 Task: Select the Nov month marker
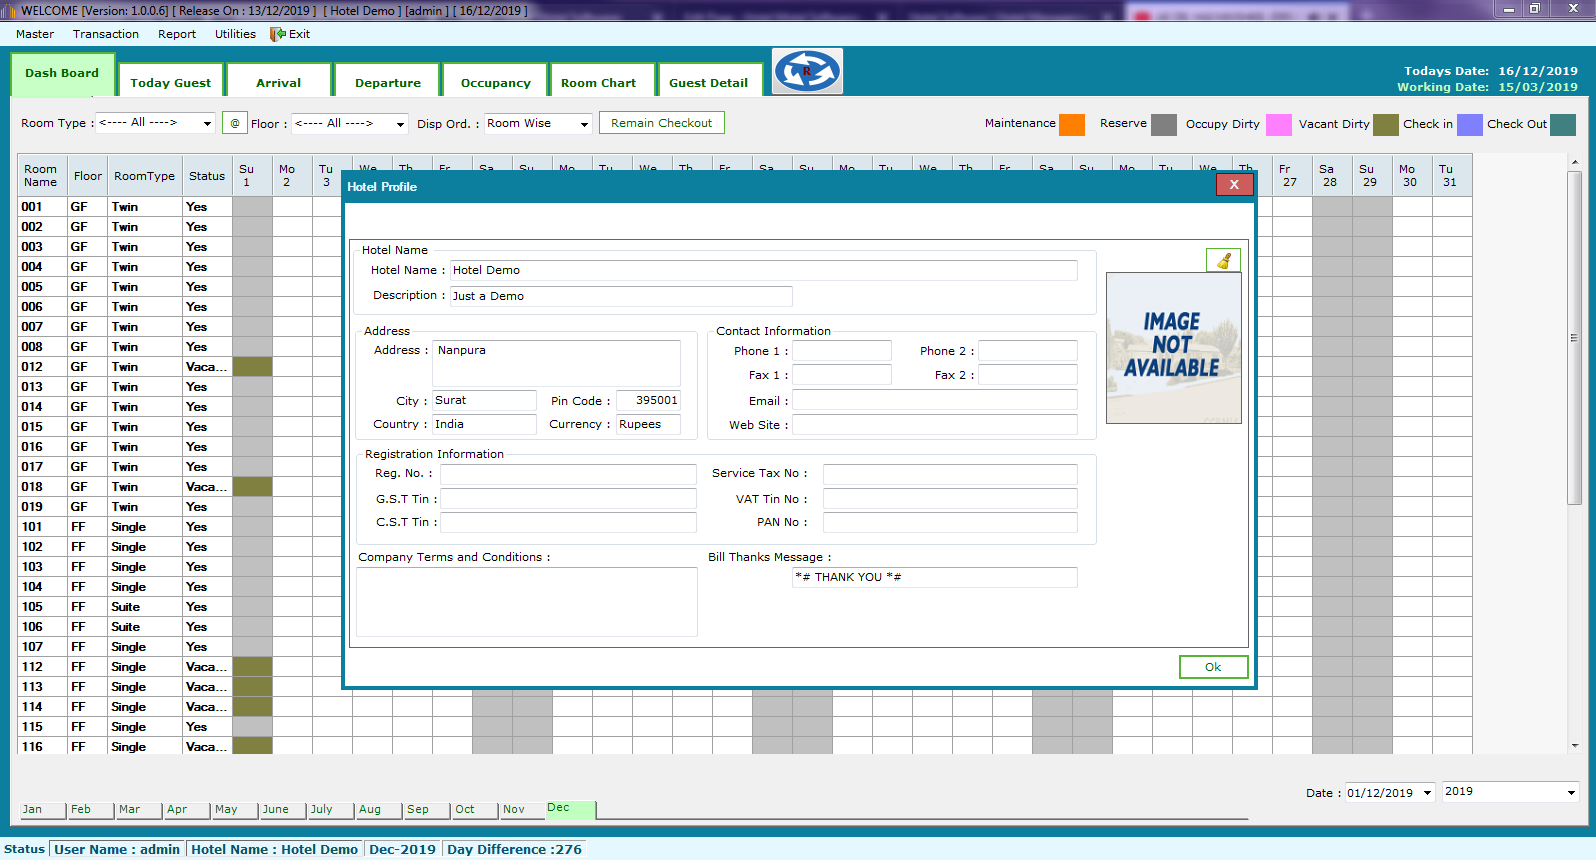pyautogui.click(x=514, y=809)
